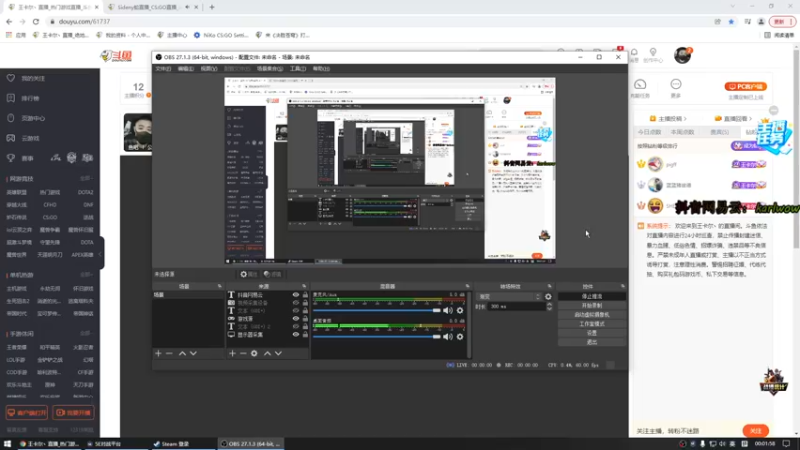Screen dimensions: 800x450
Task: Click the browser address bar
Action: coord(378,21)
